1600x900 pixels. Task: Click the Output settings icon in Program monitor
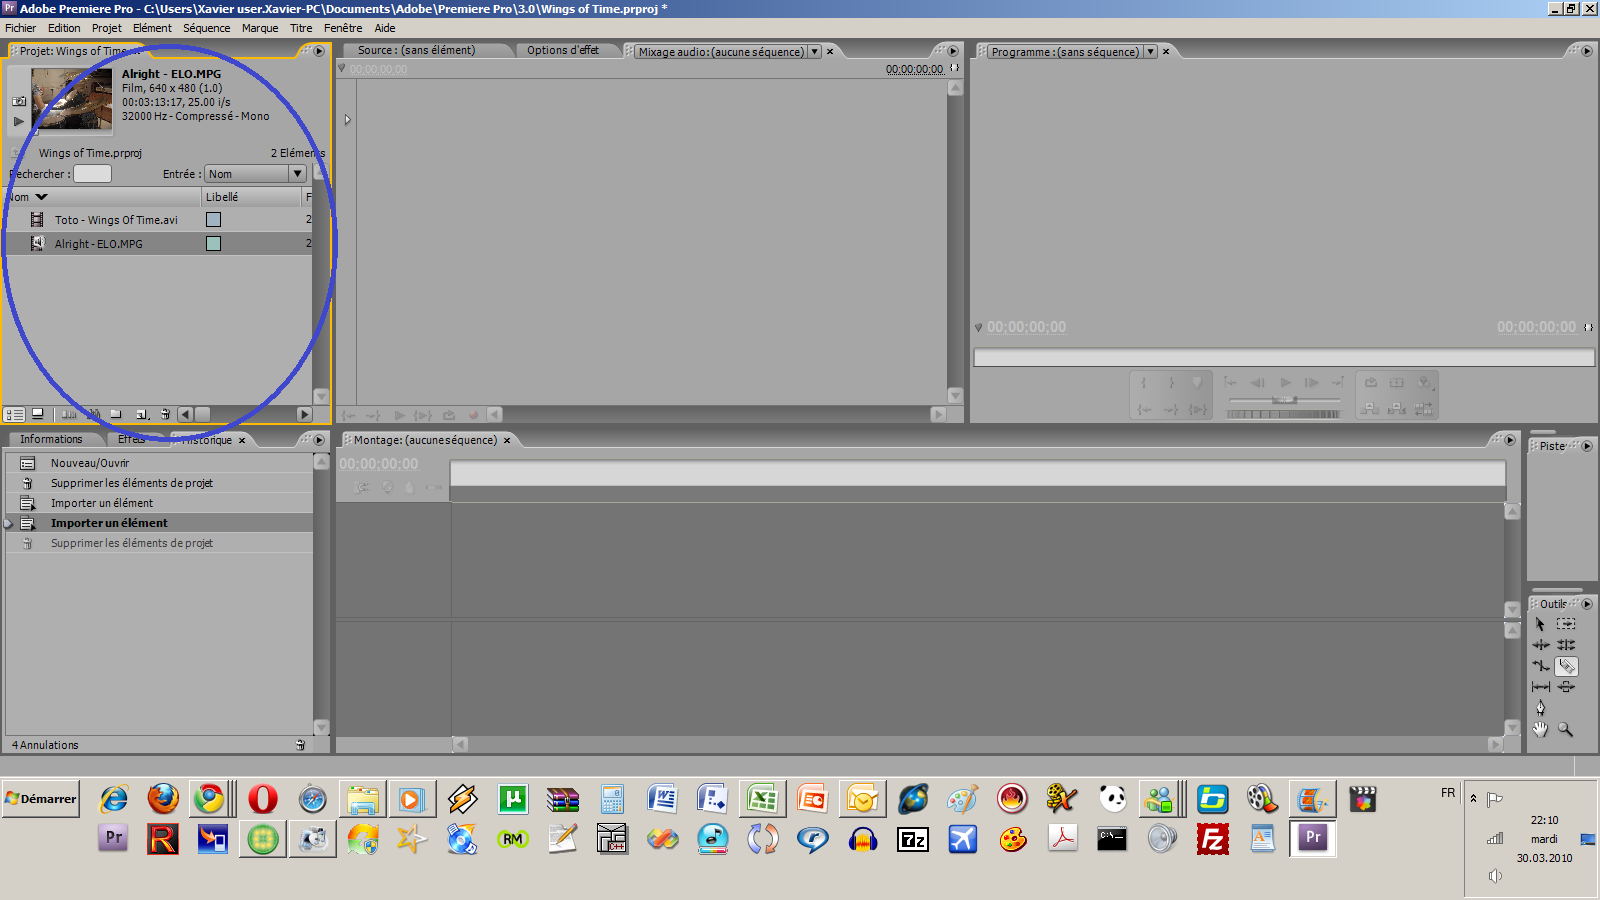[1424, 382]
